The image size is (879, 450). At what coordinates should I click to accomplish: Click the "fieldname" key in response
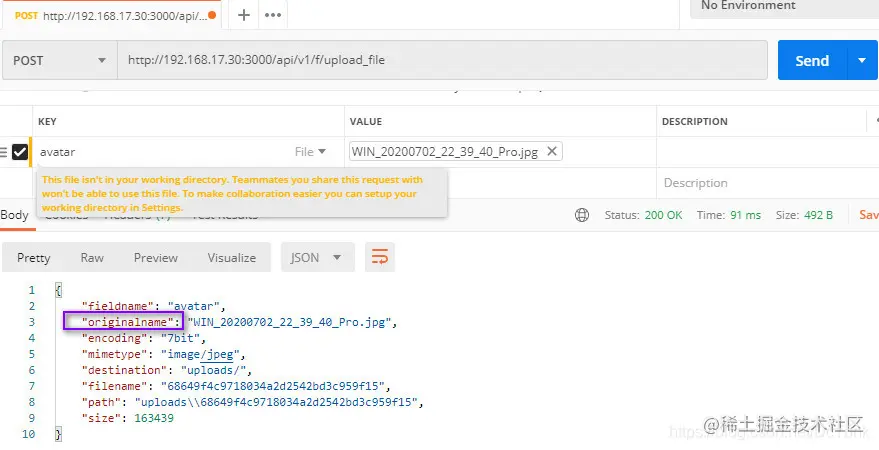[118, 306]
